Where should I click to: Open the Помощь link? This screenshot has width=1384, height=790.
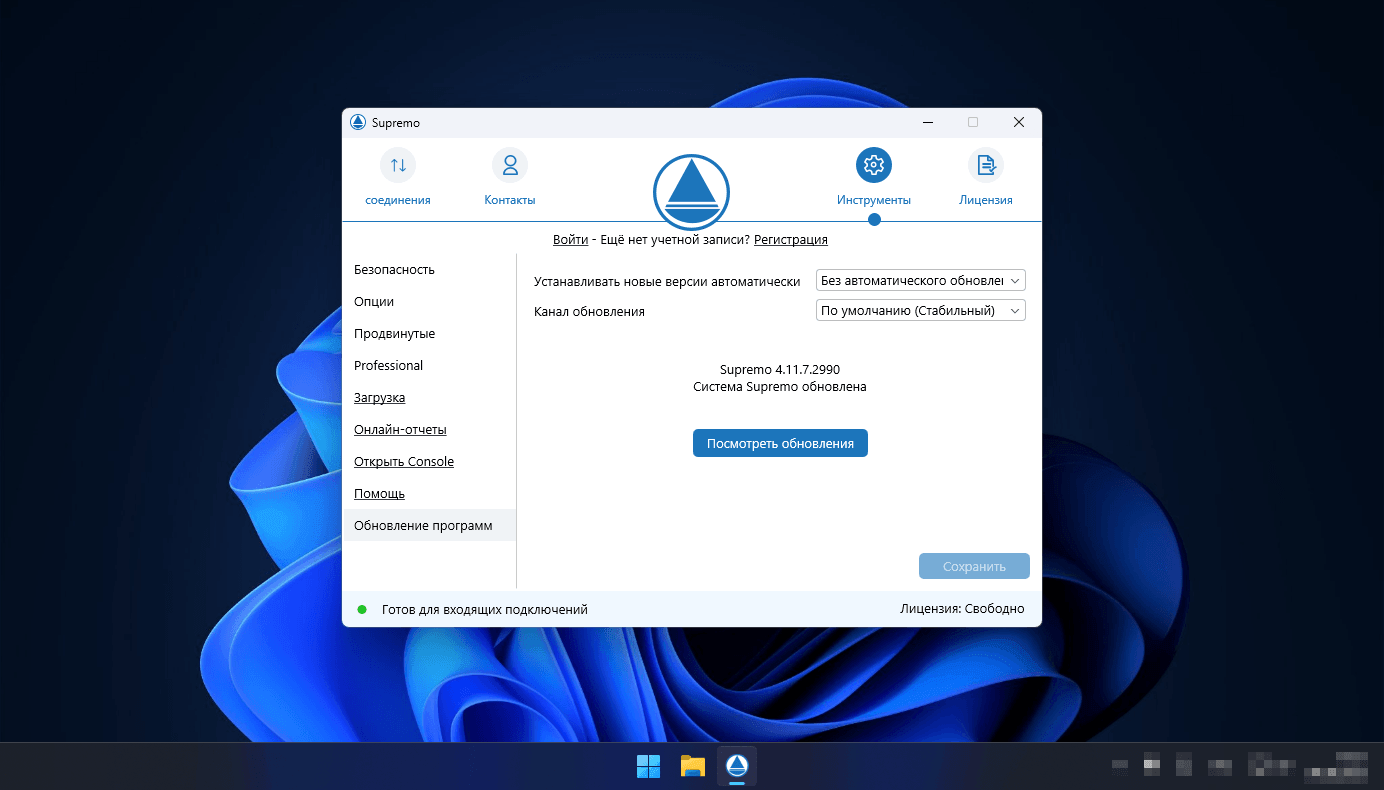tap(379, 494)
